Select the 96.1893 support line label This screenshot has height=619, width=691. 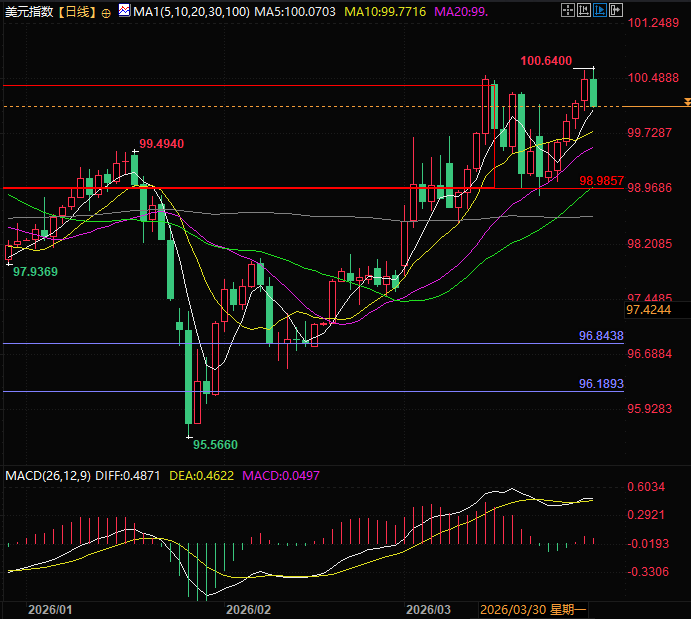pyautogui.click(x=601, y=384)
